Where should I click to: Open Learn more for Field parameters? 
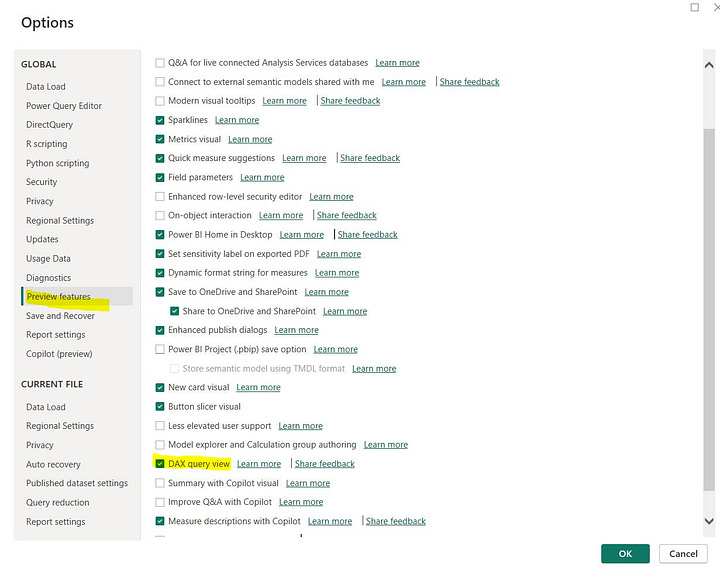click(x=262, y=177)
